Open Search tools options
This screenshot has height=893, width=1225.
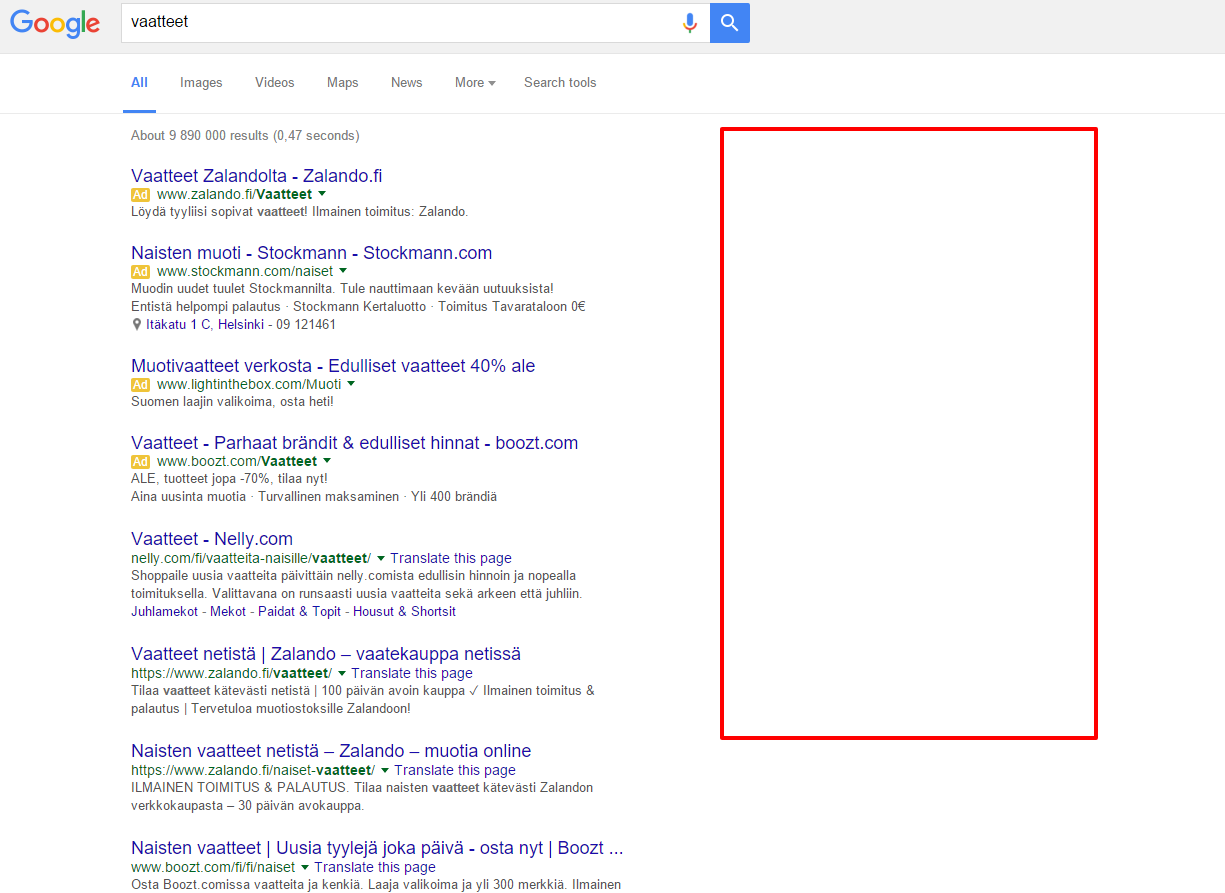(559, 83)
